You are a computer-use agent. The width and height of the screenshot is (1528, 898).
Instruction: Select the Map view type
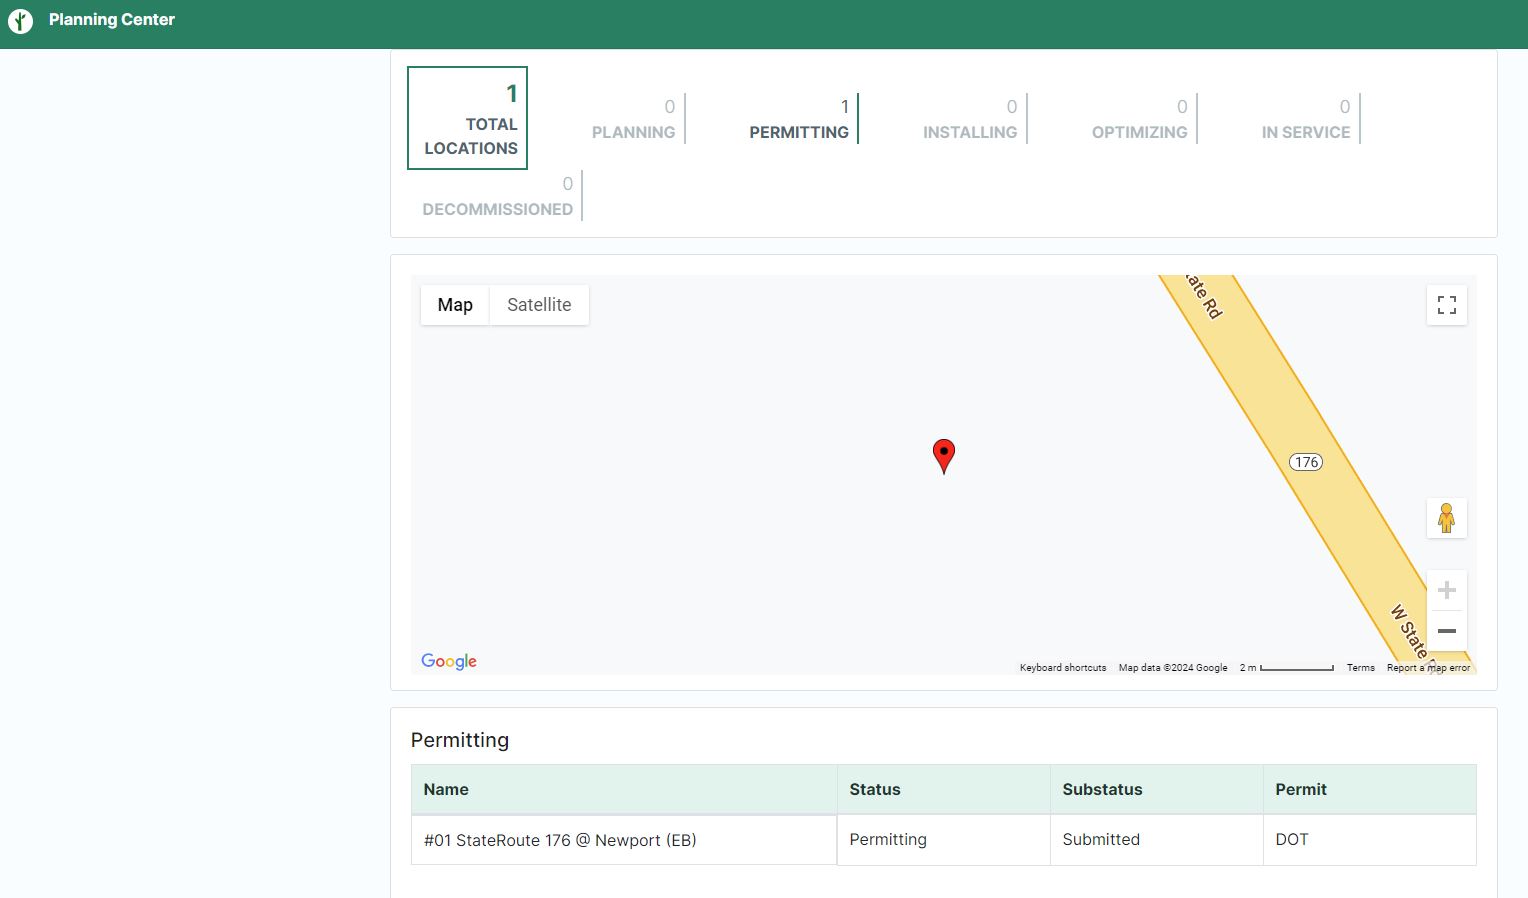click(455, 305)
